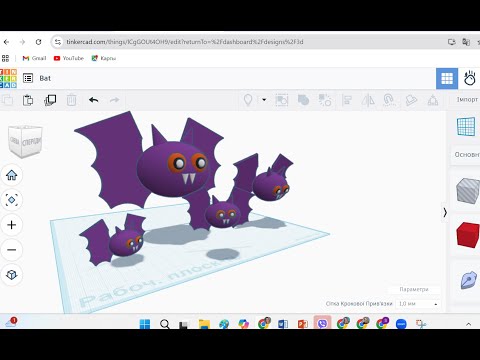Open PowerPoint from the taskbar
This screenshot has width=480, height=360.
click(302, 324)
